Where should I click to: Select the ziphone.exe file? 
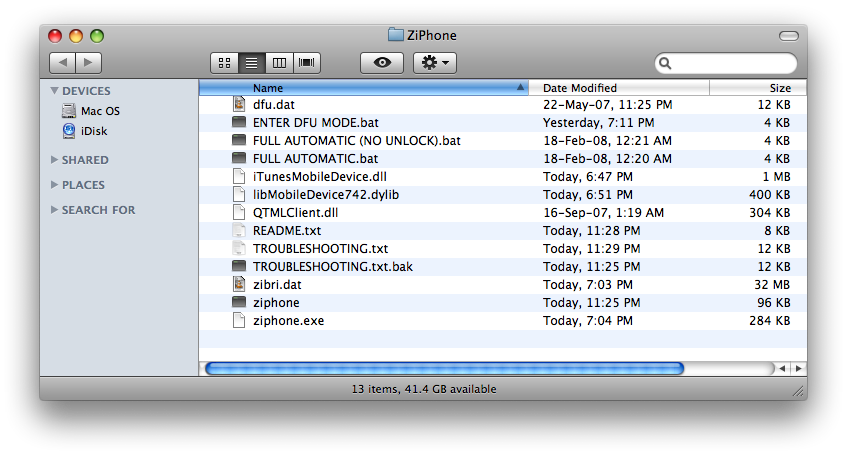[x=288, y=321]
